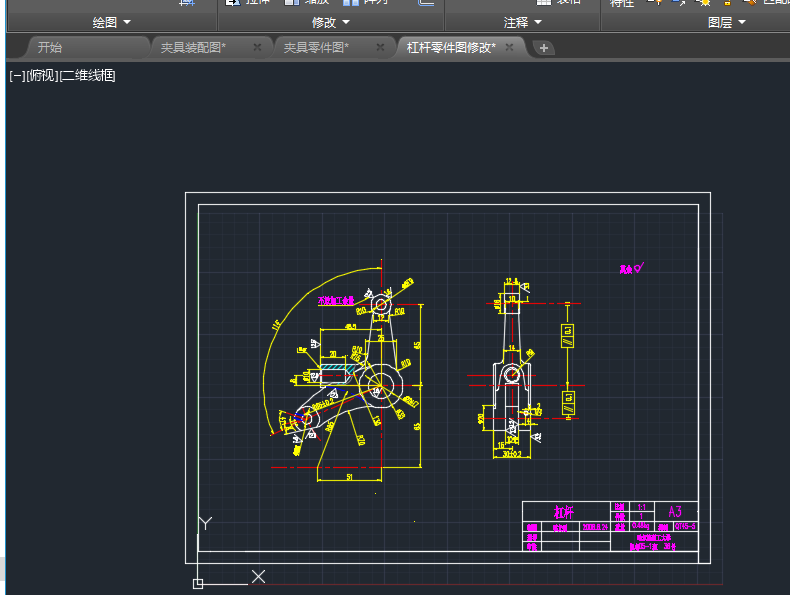This screenshot has height=595, width=790.
Task: Open the 夹具零件图 drawing tab
Action: pyautogui.click(x=316, y=47)
